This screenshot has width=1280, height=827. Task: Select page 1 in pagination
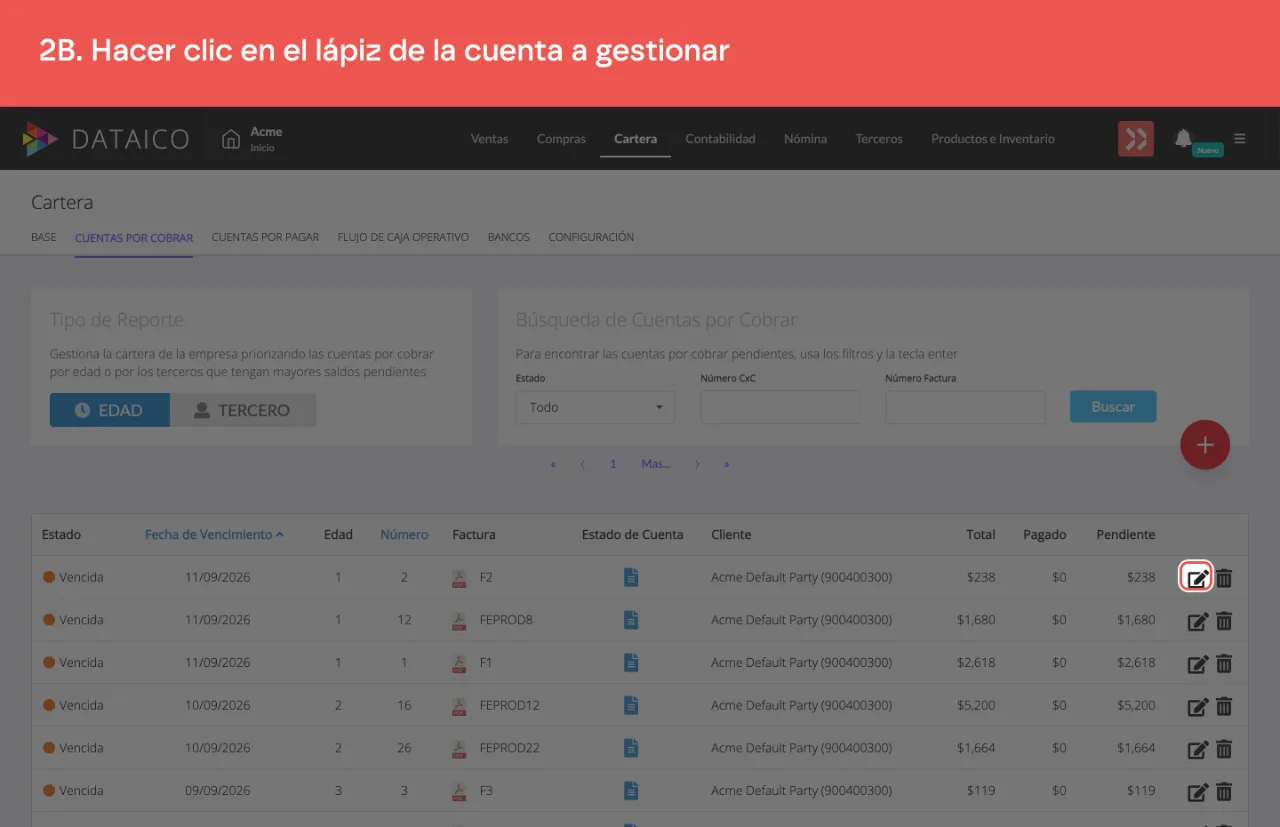[613, 464]
